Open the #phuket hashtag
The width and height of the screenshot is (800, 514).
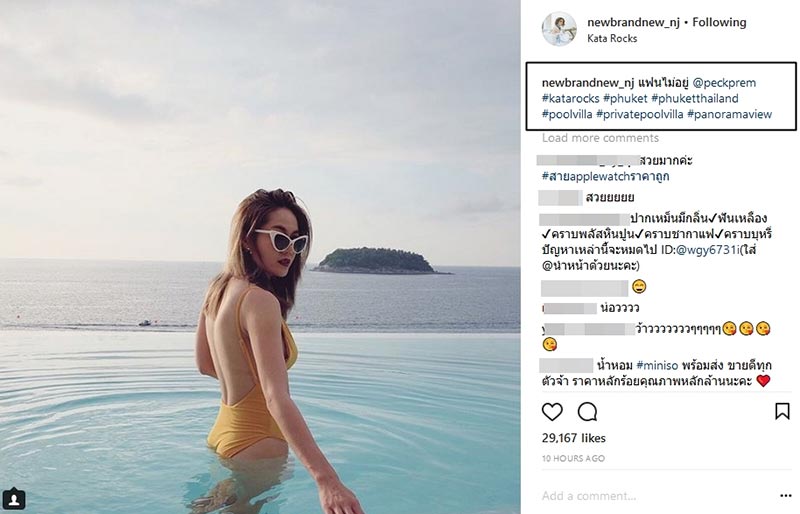[628, 98]
